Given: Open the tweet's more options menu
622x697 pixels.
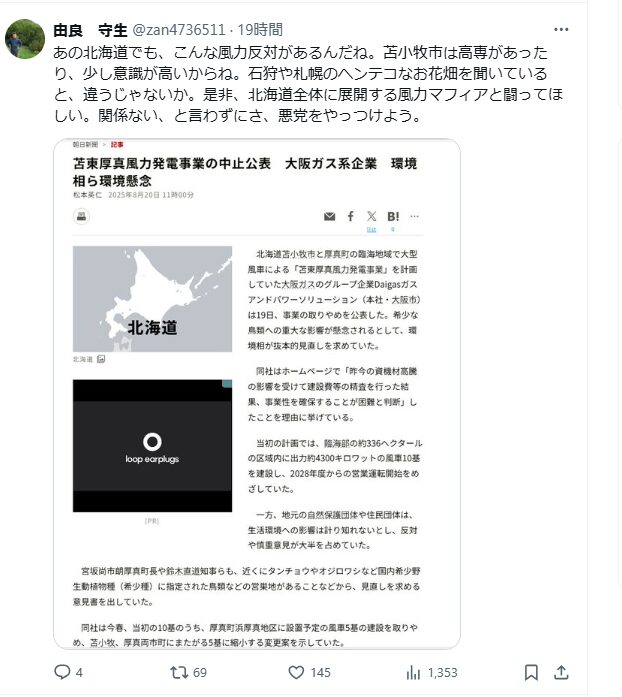Looking at the screenshot, I should [x=561, y=30].
